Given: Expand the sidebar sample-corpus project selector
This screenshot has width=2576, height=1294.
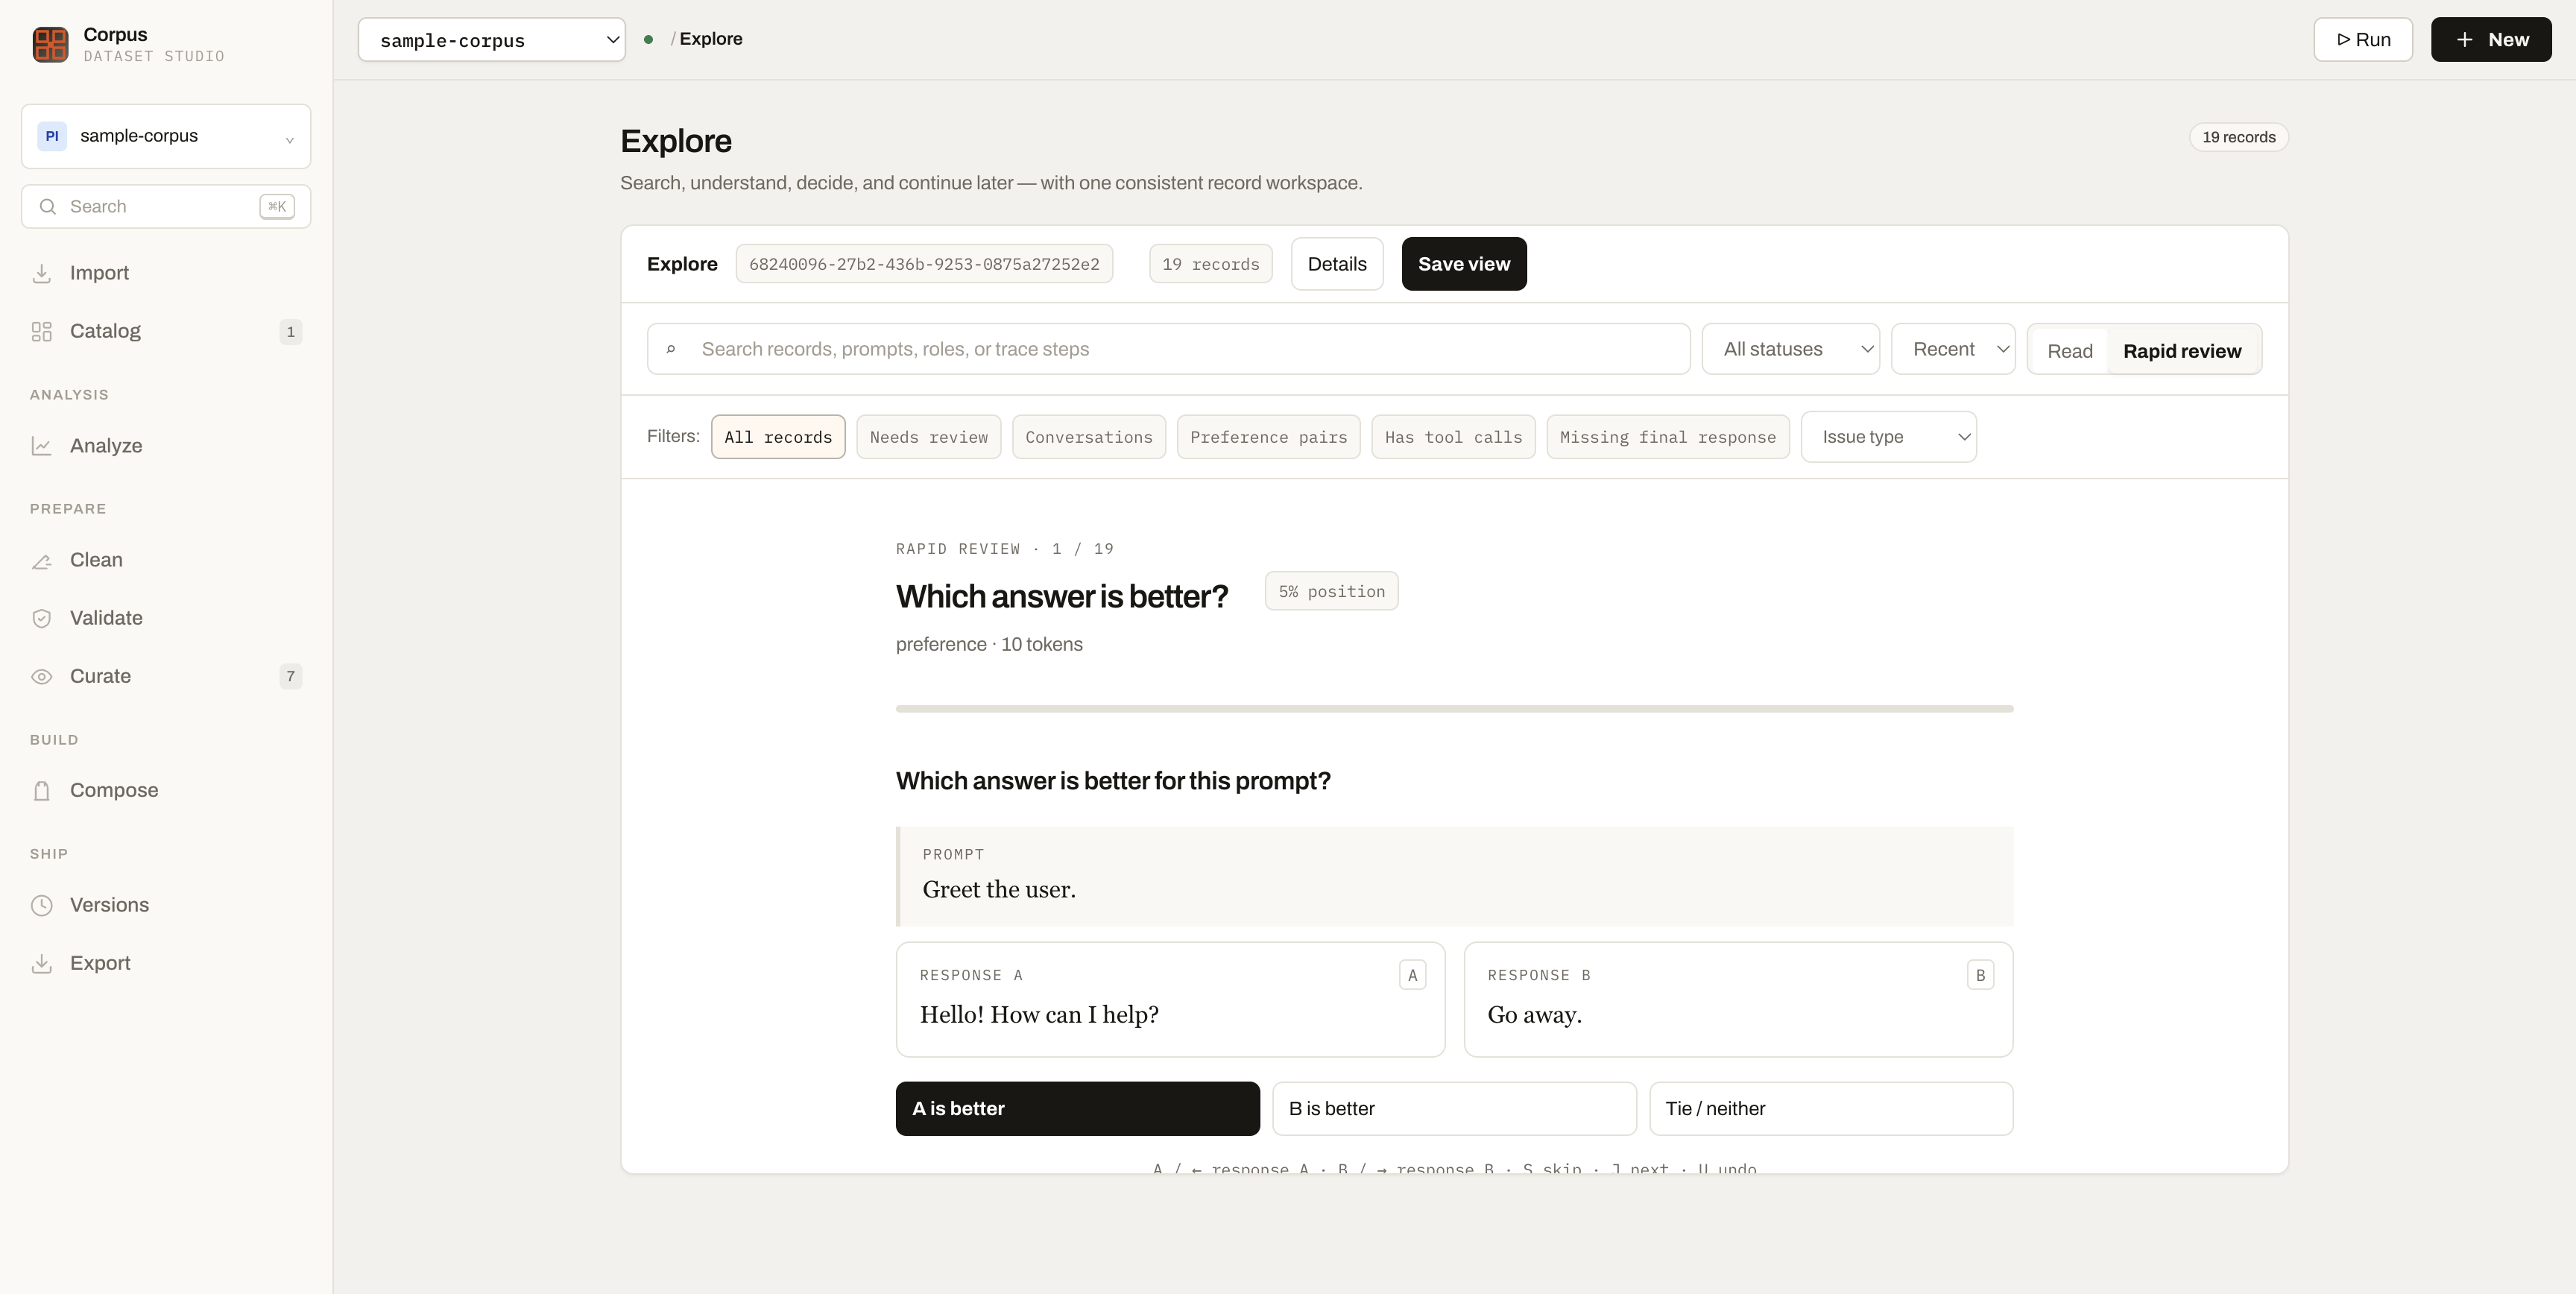Looking at the screenshot, I should [166, 136].
